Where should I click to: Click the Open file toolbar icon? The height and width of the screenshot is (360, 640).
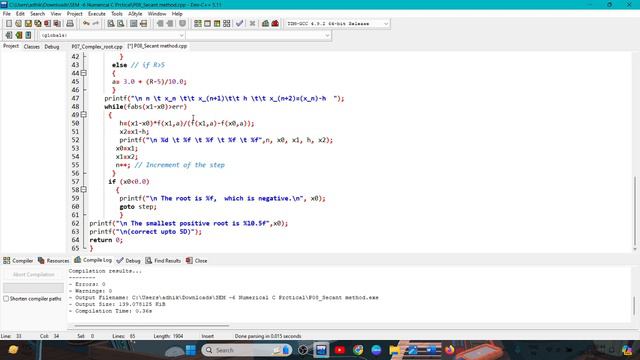point(18,24)
